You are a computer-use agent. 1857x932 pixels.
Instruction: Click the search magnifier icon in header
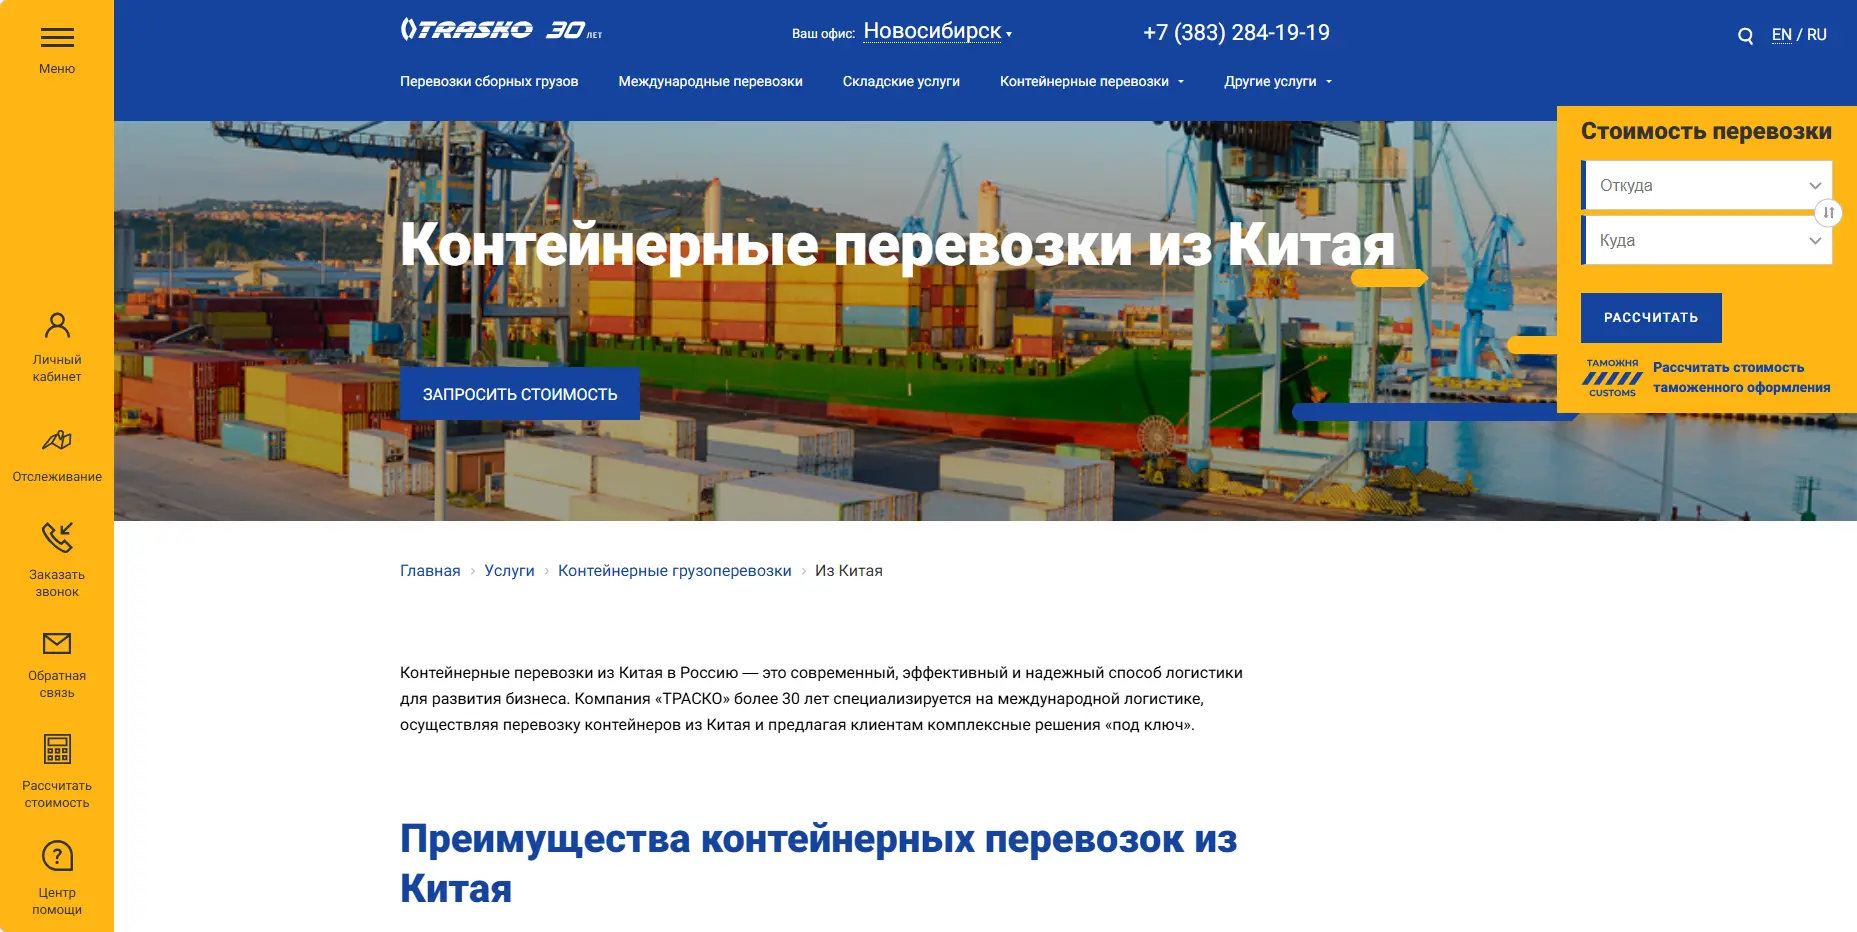(1745, 36)
